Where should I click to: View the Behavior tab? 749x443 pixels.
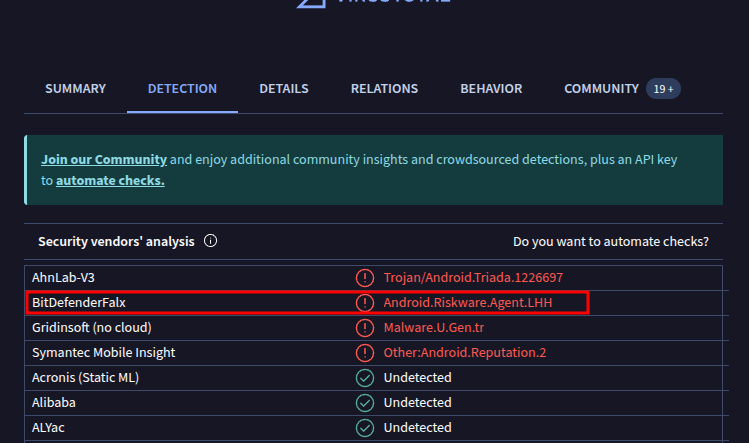point(491,89)
